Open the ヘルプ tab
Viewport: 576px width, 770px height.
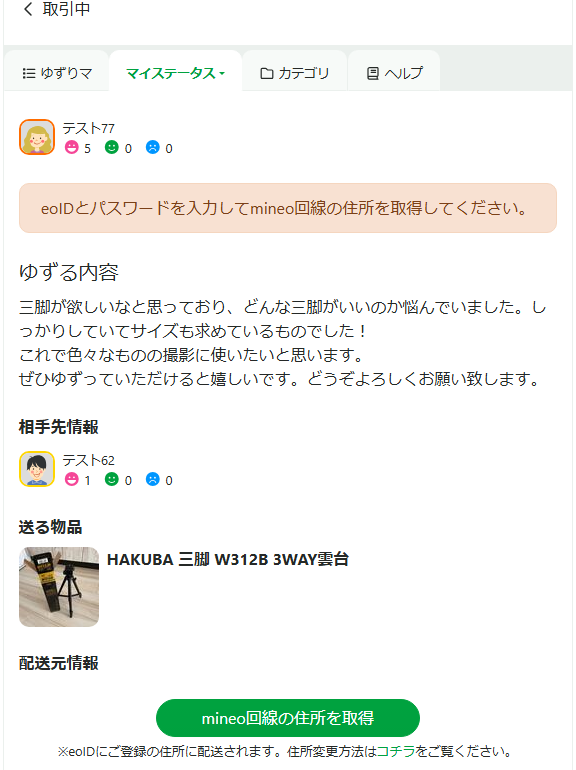click(394, 73)
